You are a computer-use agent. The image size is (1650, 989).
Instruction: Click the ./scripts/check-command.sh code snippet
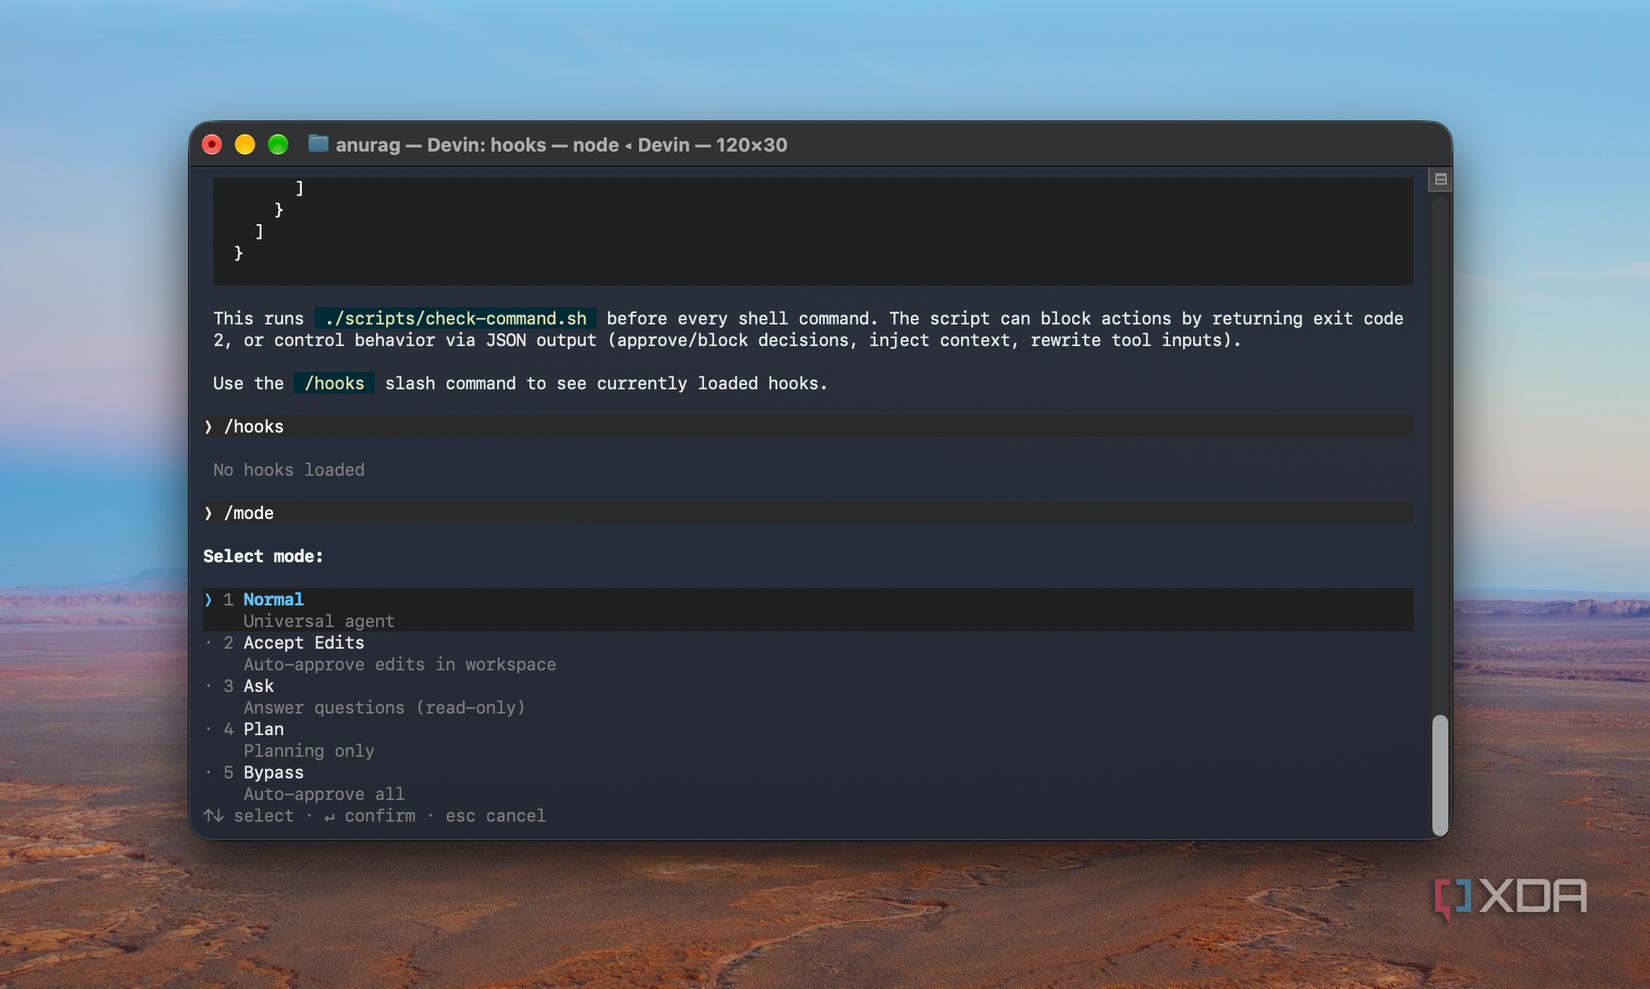click(455, 319)
